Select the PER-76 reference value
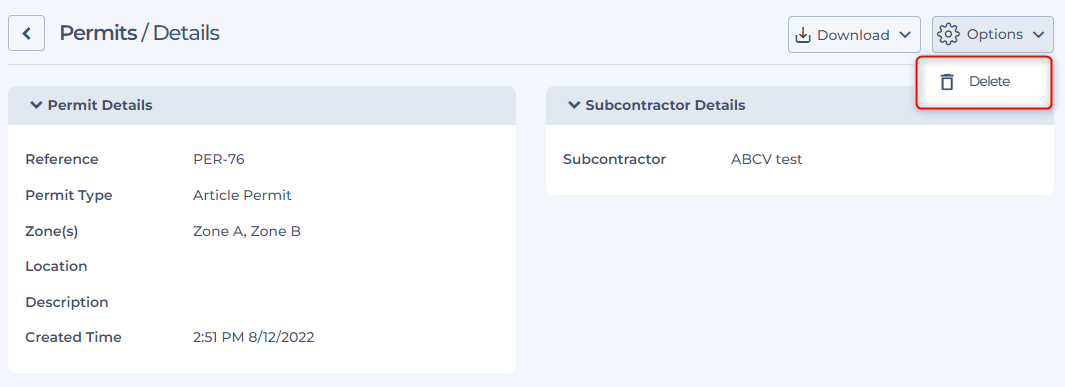Image resolution: width=1065 pixels, height=387 pixels. pyautogui.click(x=219, y=160)
